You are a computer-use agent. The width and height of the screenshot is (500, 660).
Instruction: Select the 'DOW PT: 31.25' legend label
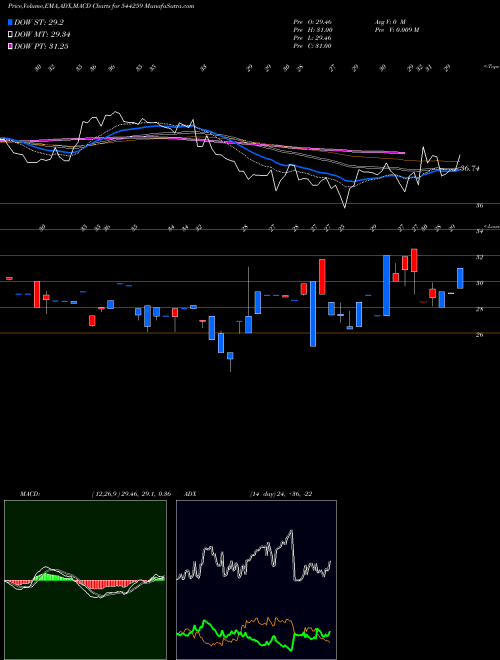[41, 46]
